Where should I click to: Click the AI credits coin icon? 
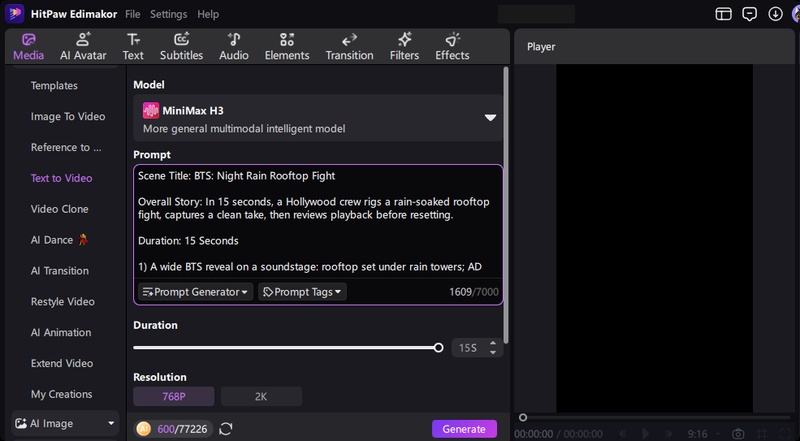pyautogui.click(x=144, y=429)
